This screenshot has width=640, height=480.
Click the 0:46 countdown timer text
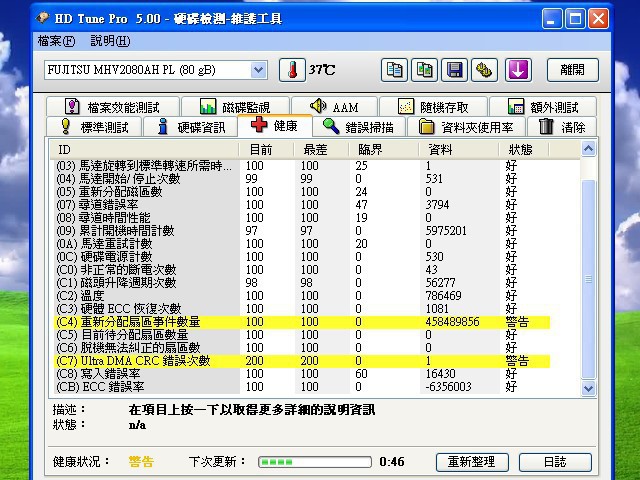[x=392, y=462]
